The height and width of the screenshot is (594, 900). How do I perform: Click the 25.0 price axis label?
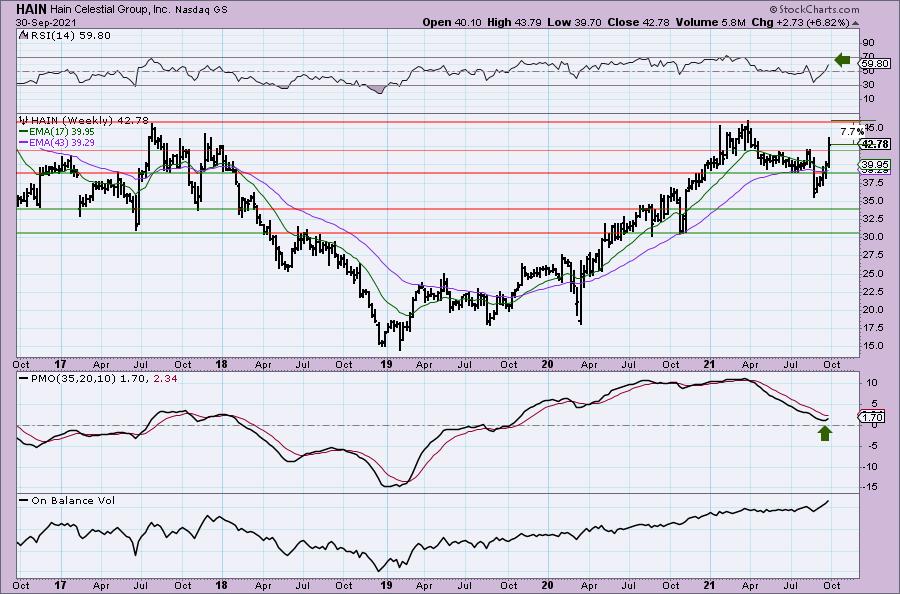point(873,273)
